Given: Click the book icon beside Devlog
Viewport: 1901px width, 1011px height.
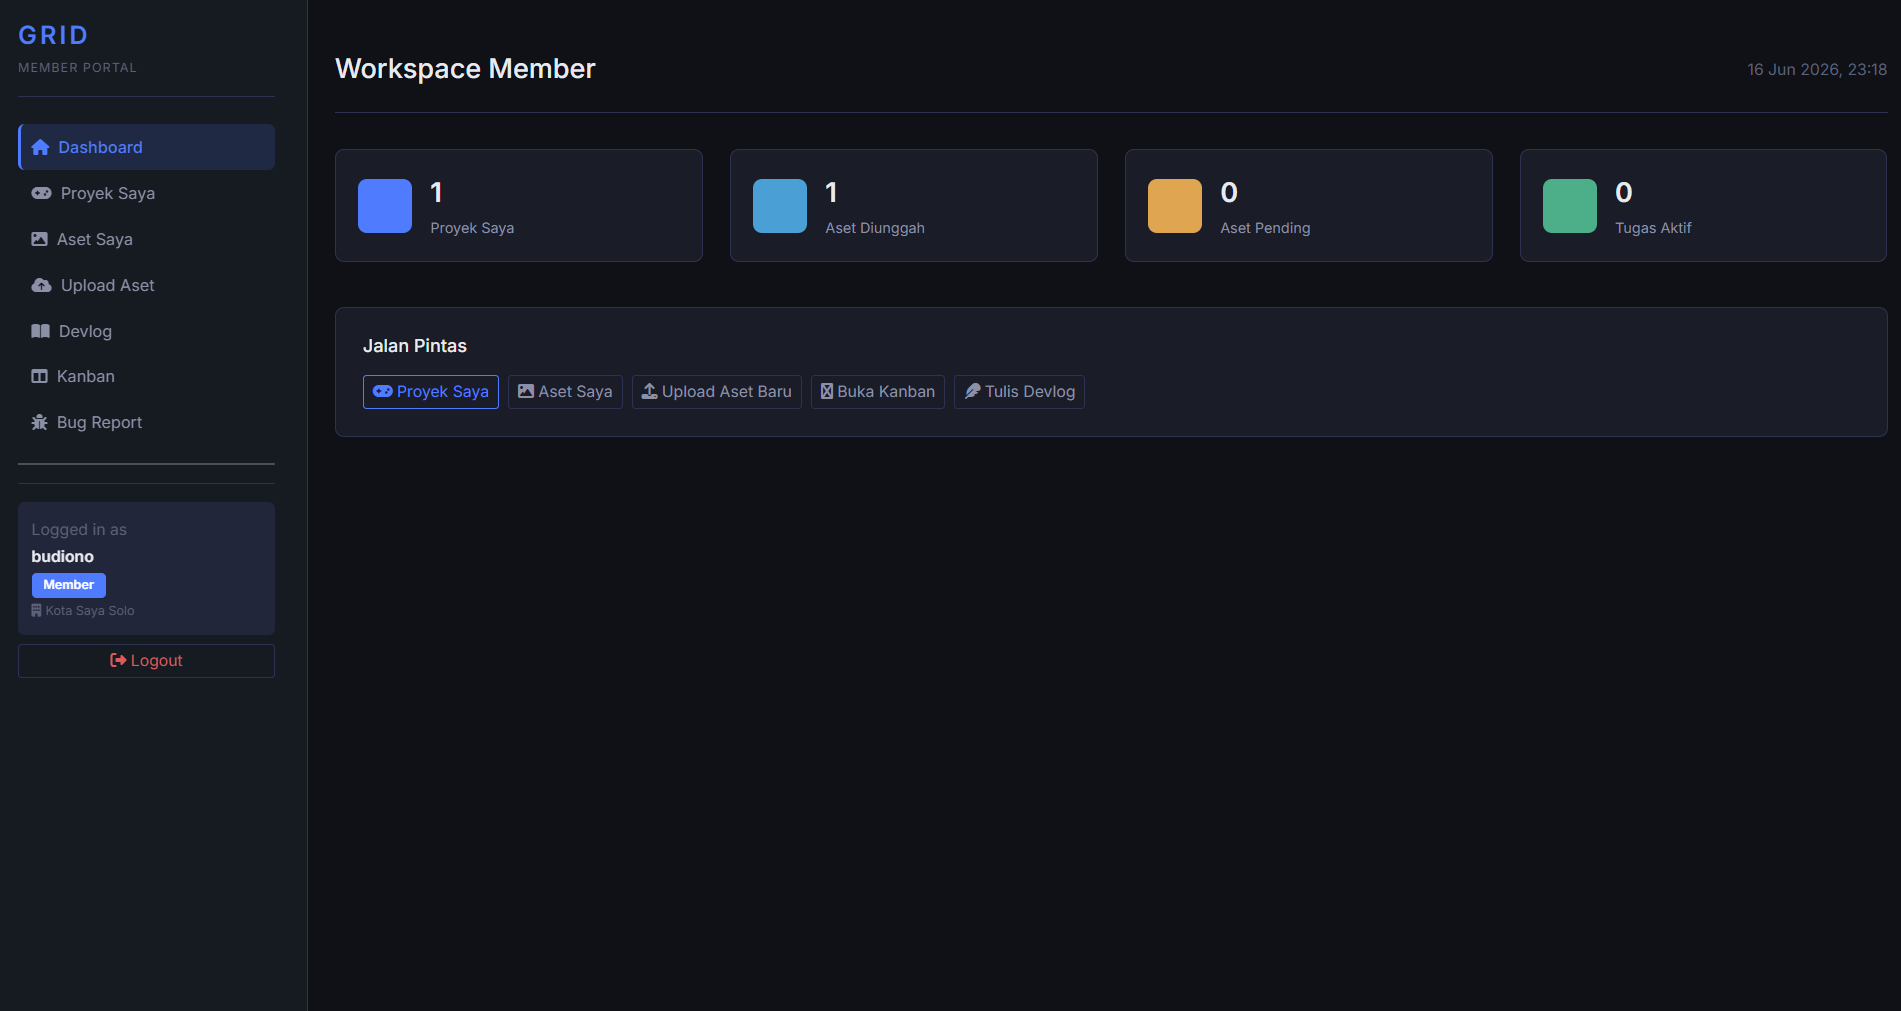Looking at the screenshot, I should pyautogui.click(x=40, y=332).
